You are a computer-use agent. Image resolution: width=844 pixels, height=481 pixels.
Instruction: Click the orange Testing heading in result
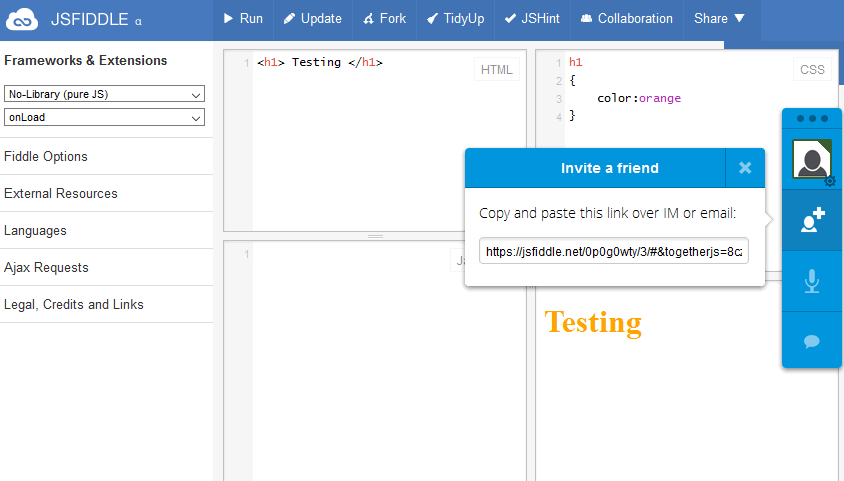tap(593, 322)
